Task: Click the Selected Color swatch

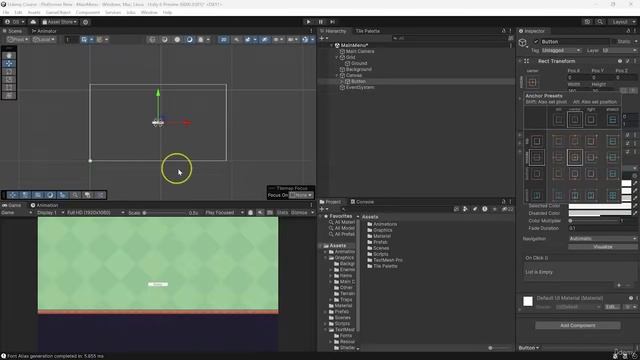Action: pos(600,206)
